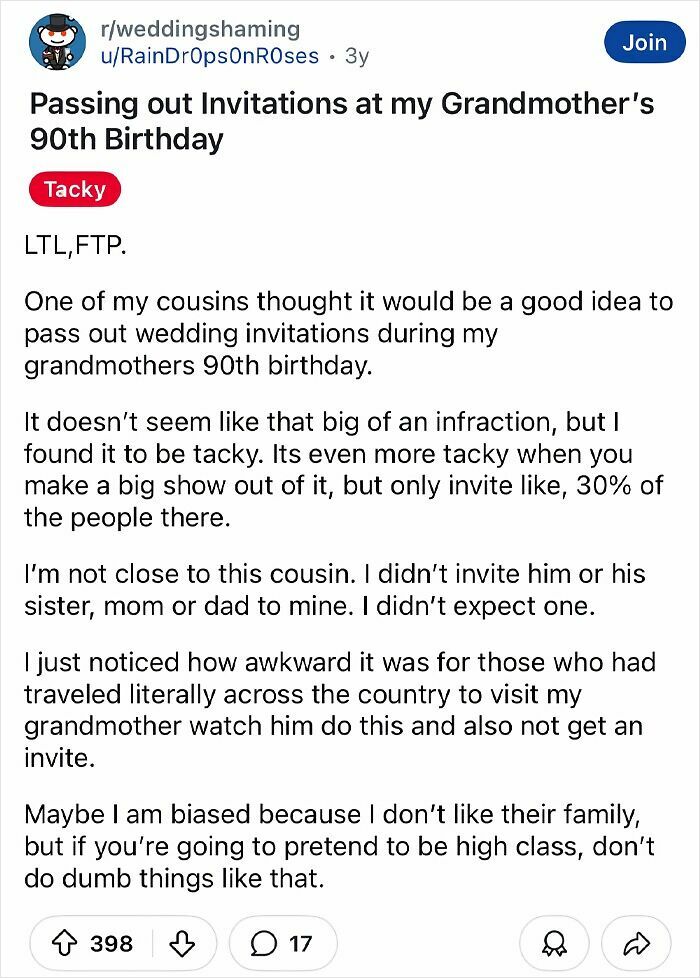Image resolution: width=700 pixels, height=978 pixels.
Task: Open comments via the speech bubble icon
Action: (x=266, y=942)
